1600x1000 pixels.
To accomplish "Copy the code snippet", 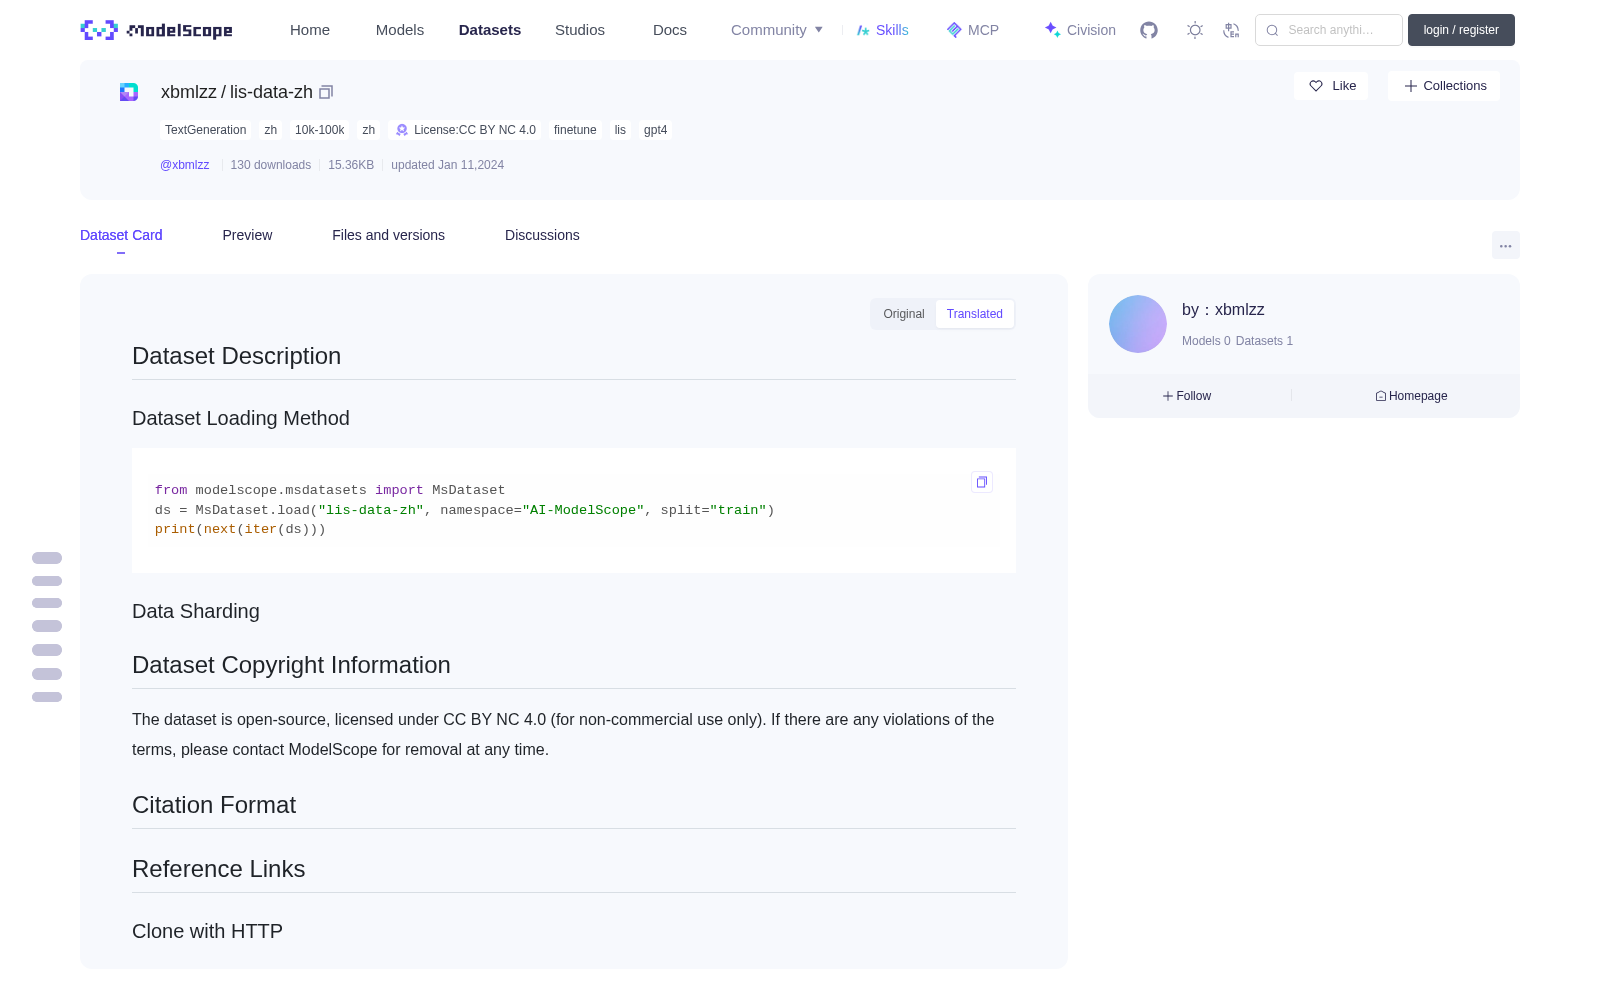I will 982,482.
